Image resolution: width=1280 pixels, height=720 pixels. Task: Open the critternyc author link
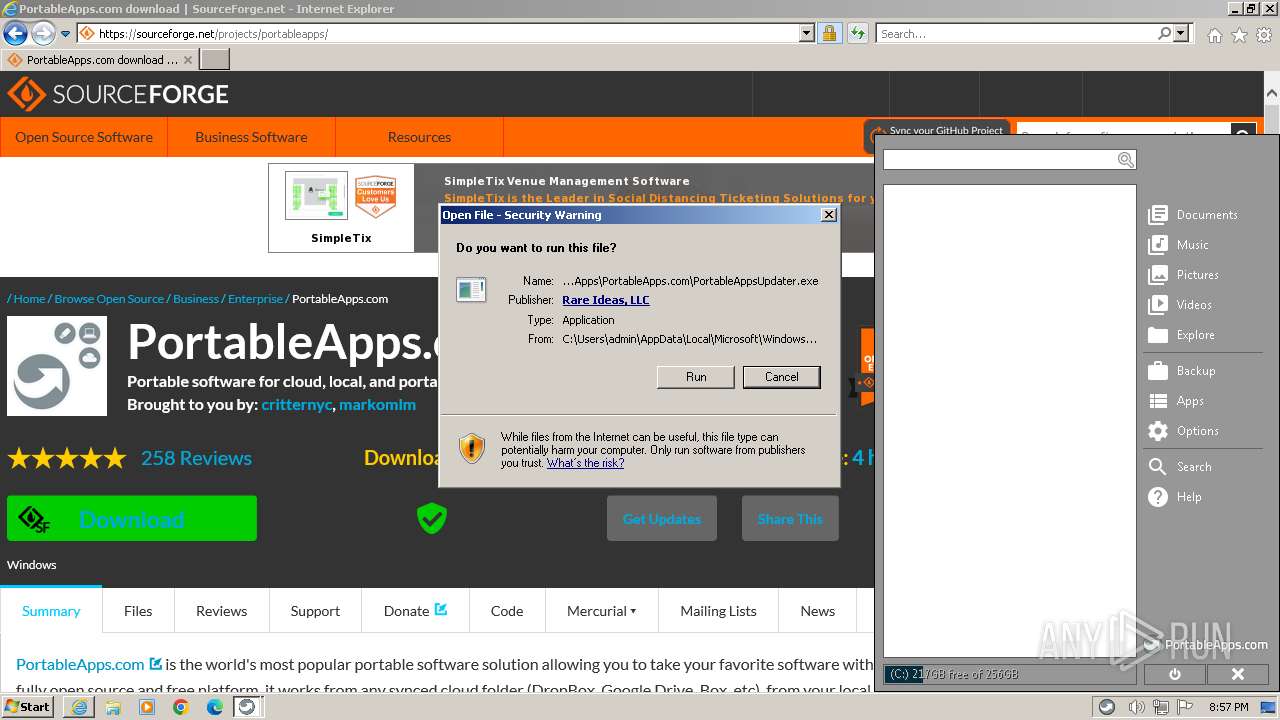[296, 405]
